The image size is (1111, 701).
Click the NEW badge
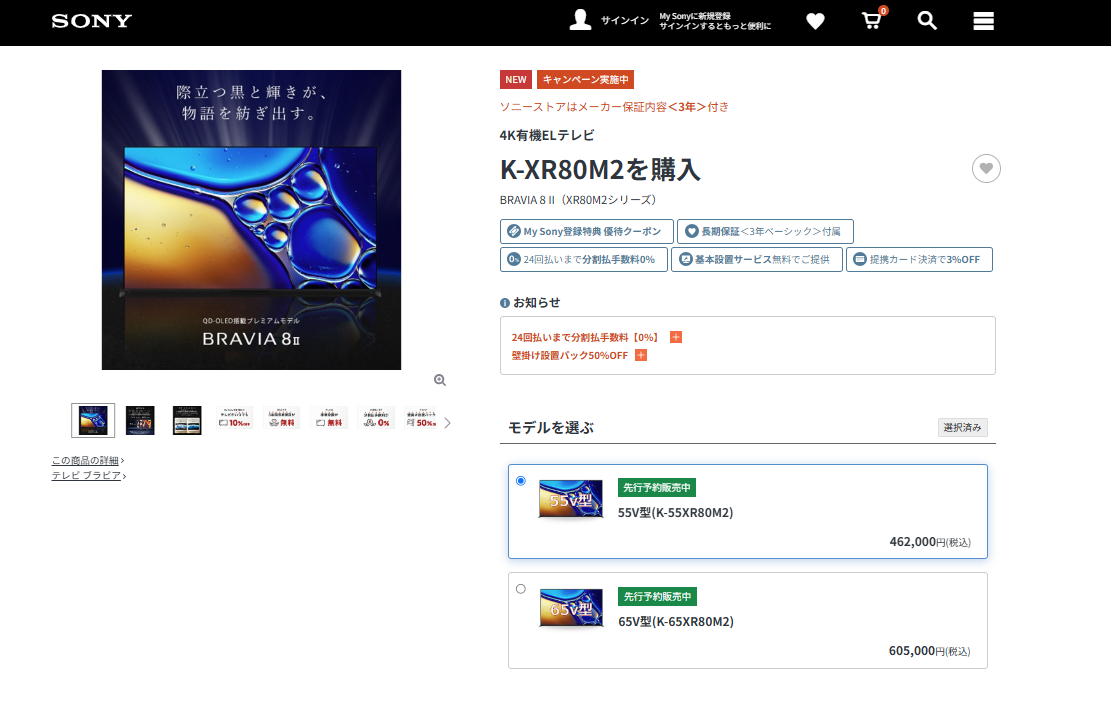tap(516, 79)
